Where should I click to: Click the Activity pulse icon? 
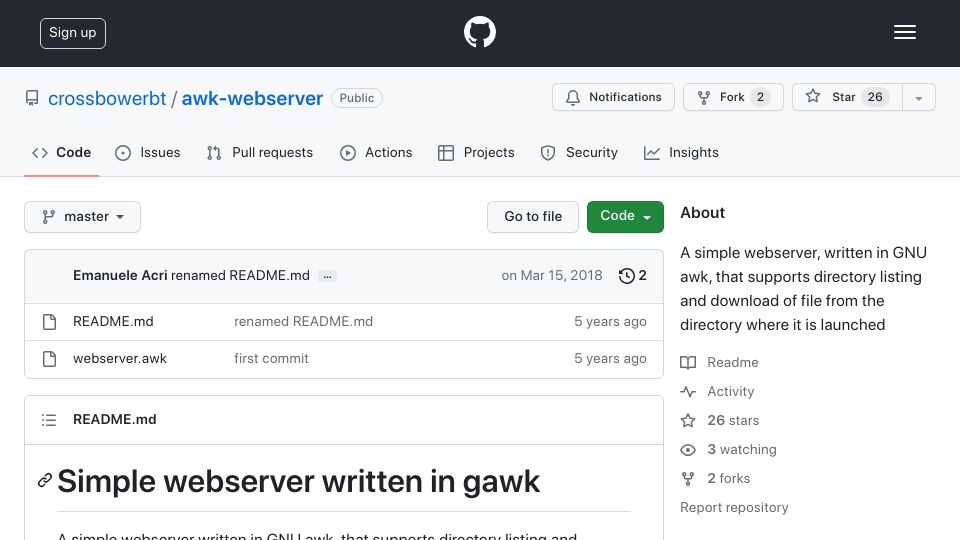coord(688,391)
